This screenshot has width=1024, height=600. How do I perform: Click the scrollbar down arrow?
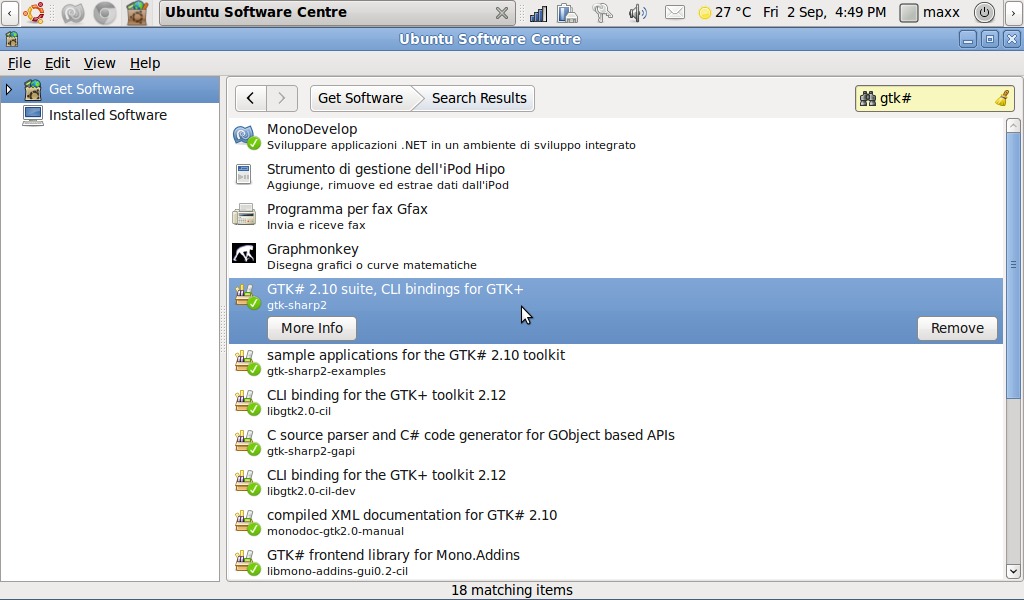(x=1013, y=571)
